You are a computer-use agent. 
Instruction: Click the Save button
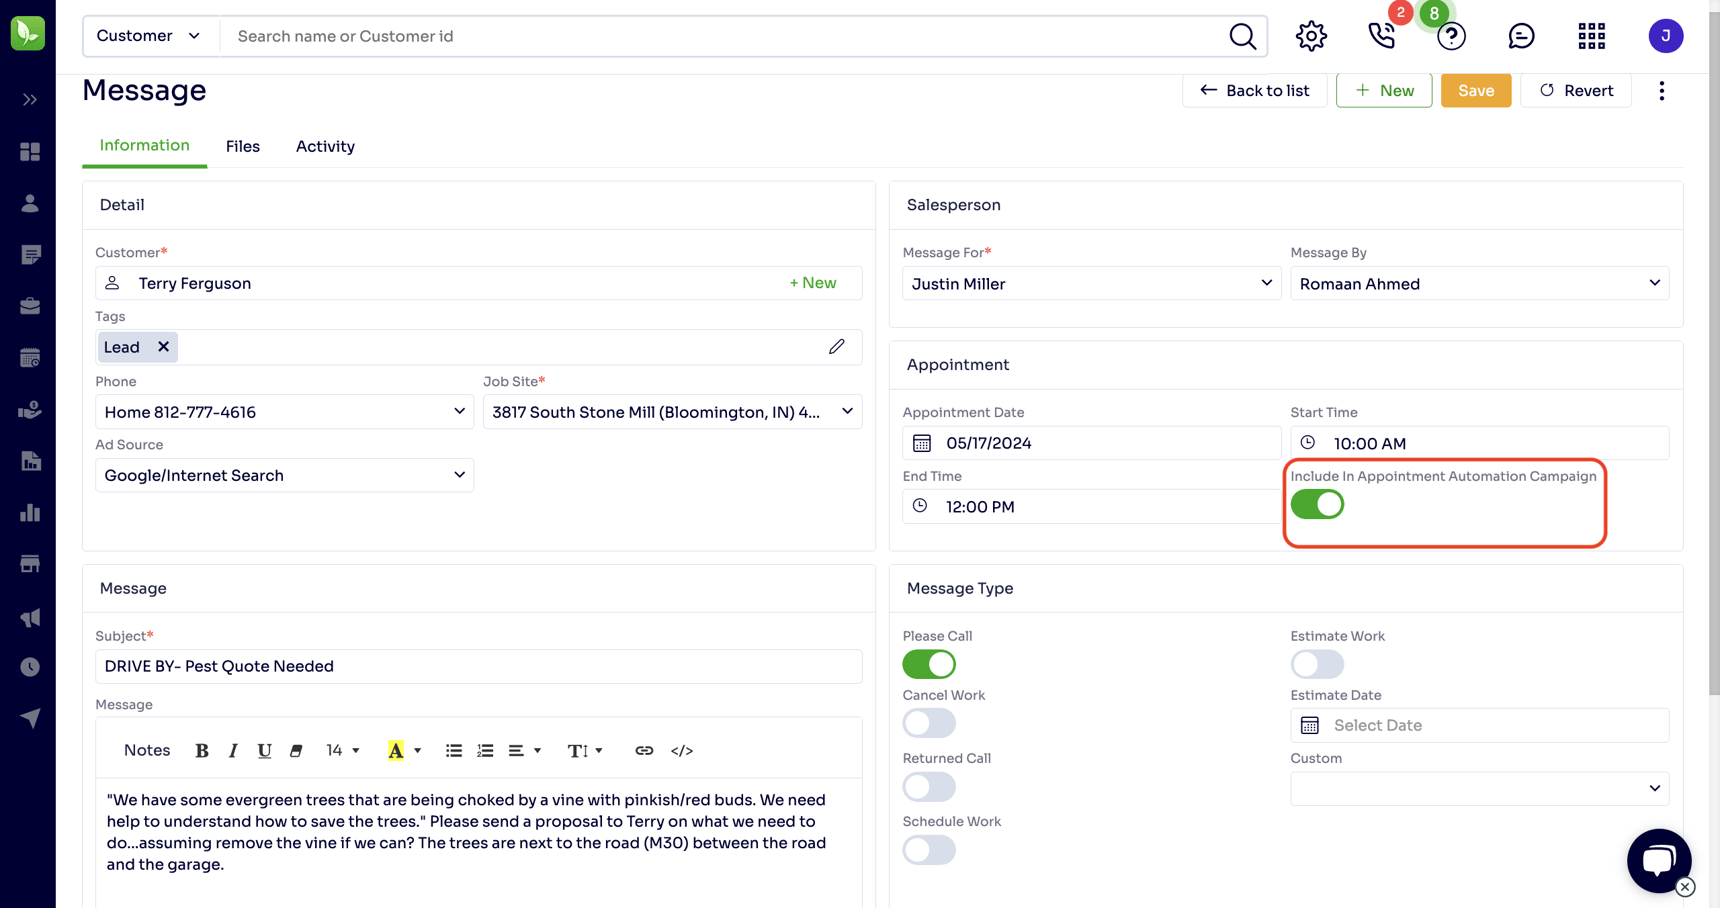click(x=1476, y=90)
